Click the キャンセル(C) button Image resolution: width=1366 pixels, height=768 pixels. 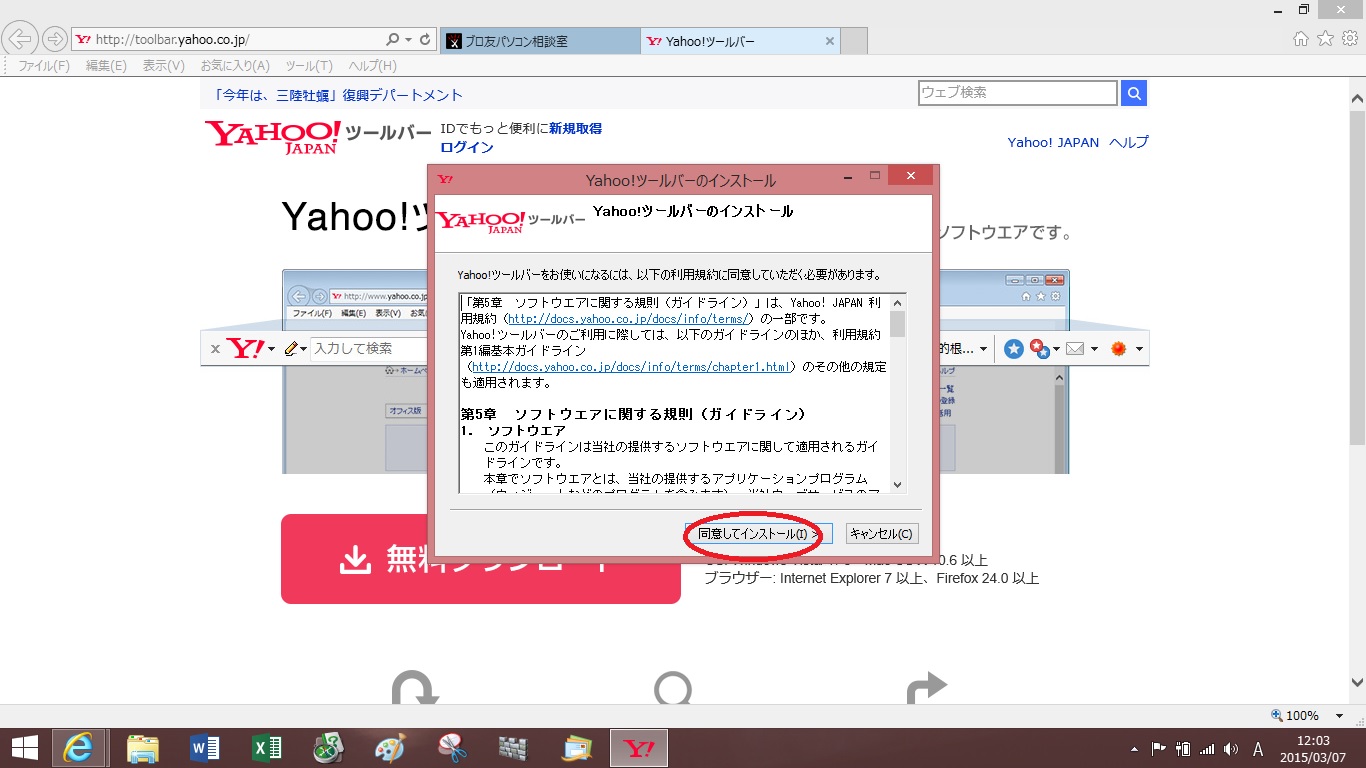tap(881, 534)
